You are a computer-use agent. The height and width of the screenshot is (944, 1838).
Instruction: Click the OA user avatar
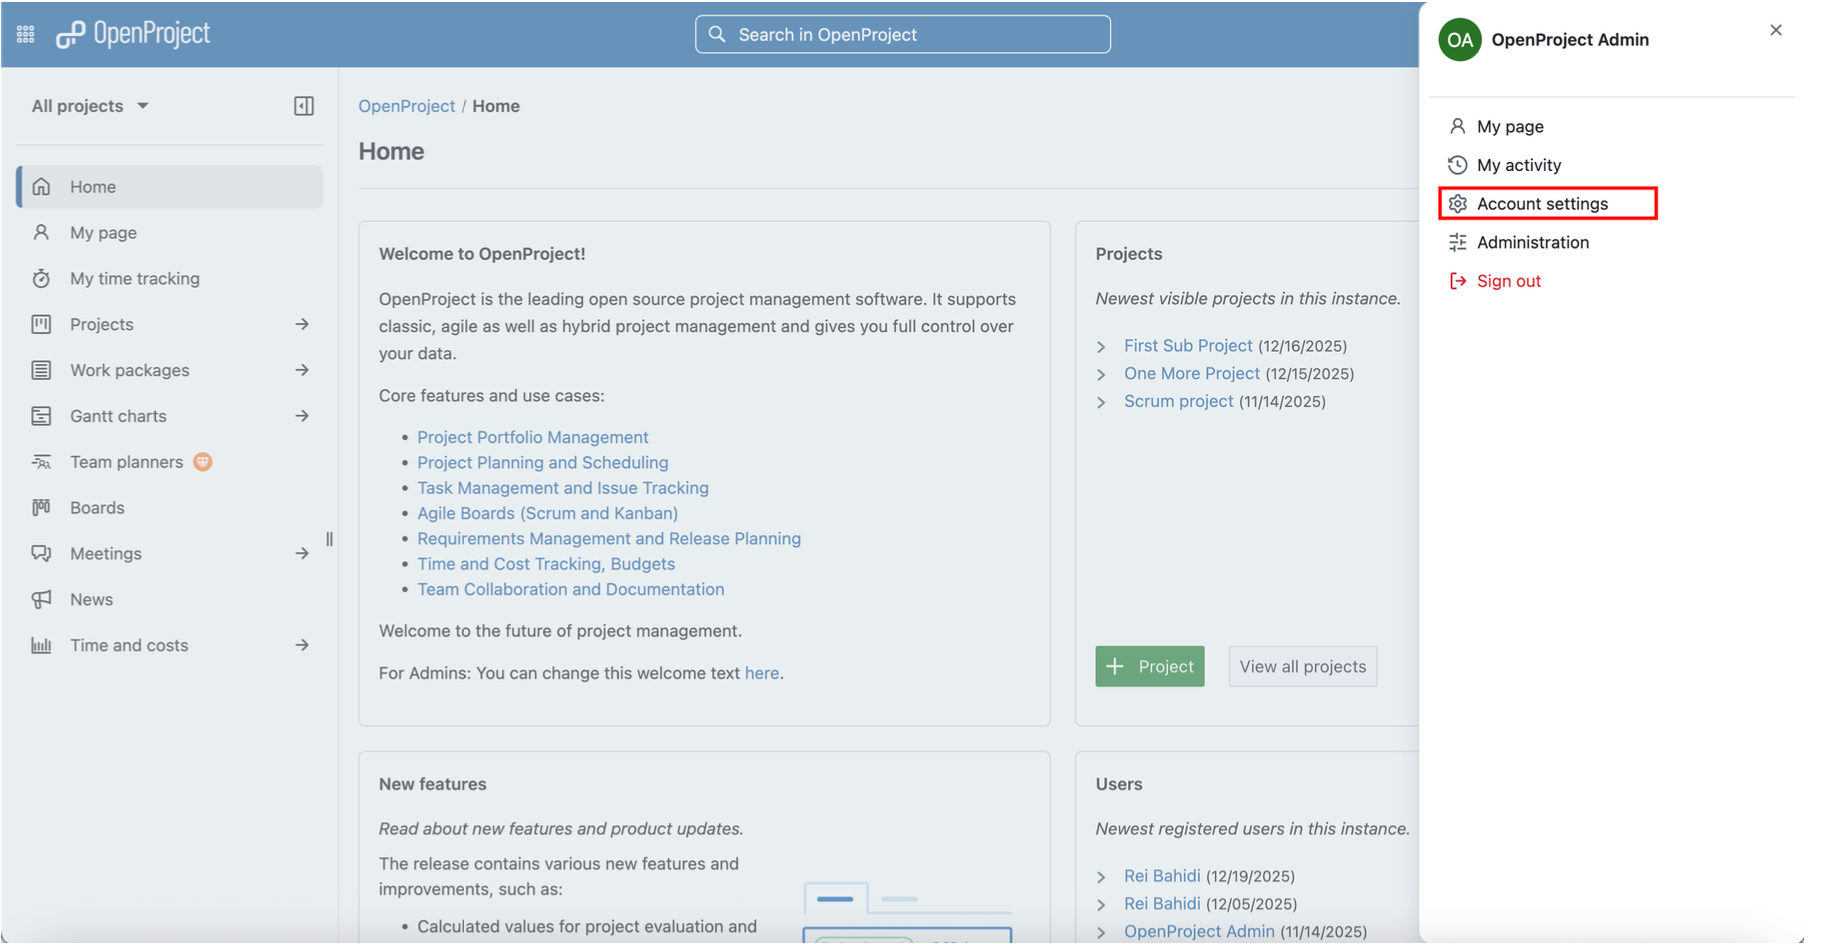[x=1460, y=40]
